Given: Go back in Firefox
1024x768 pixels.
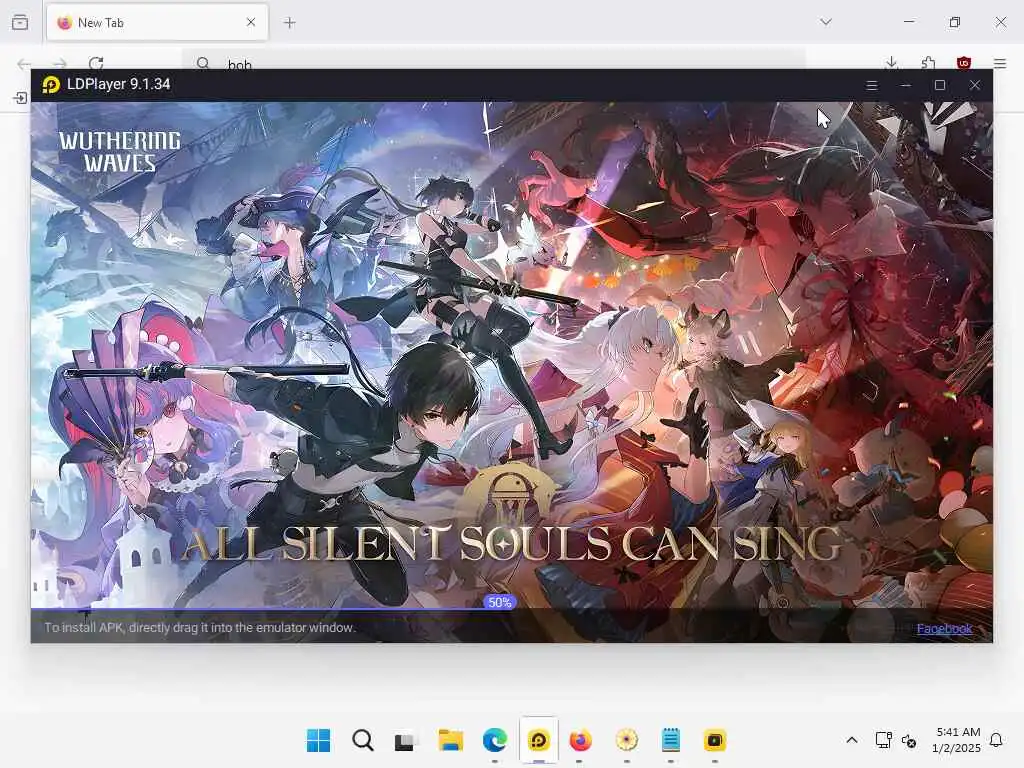Looking at the screenshot, I should pyautogui.click(x=24, y=63).
